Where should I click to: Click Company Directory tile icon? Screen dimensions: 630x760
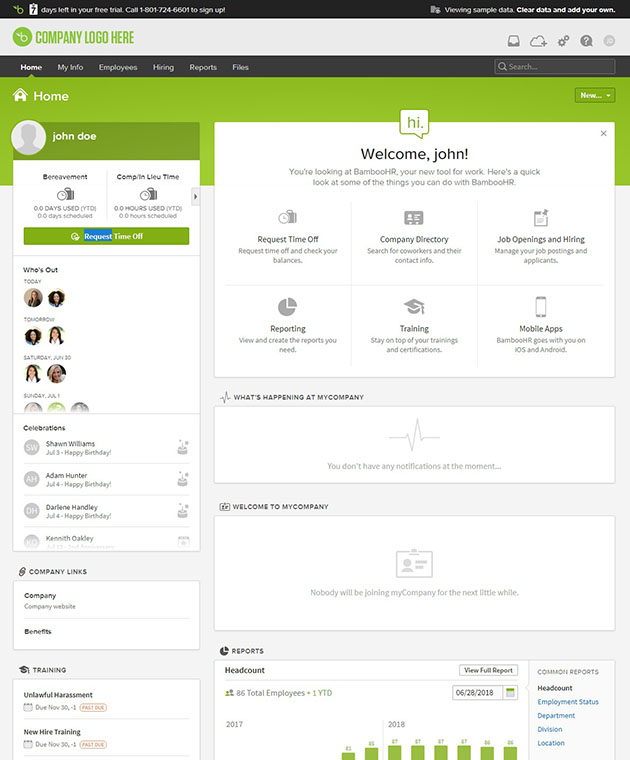[414, 218]
